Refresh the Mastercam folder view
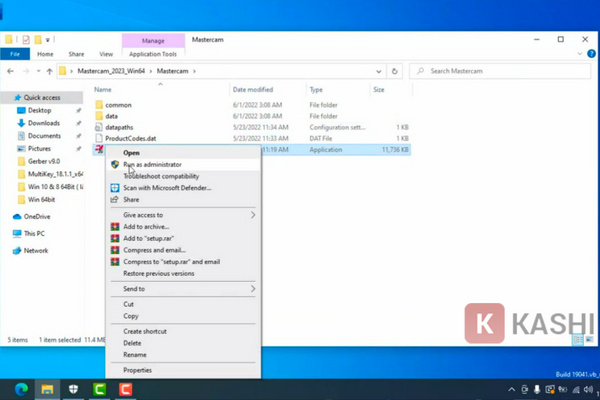This screenshot has height=400, width=600. click(395, 72)
